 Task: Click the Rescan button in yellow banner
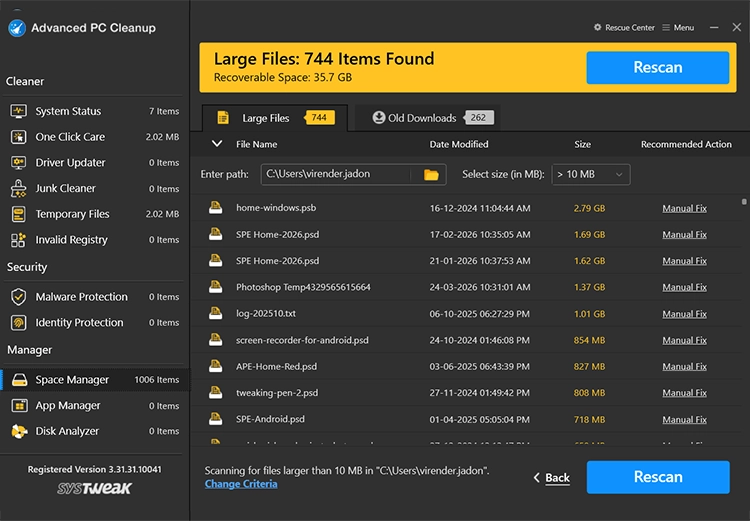coord(657,68)
